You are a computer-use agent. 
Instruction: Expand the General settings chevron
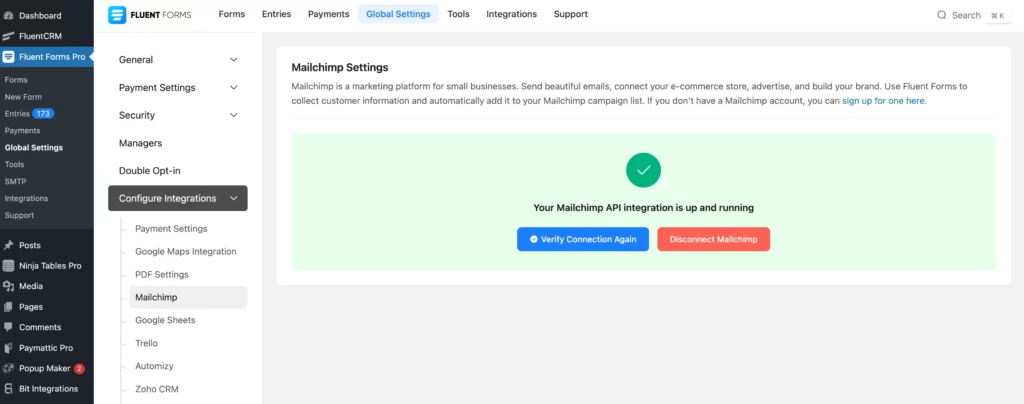click(234, 59)
